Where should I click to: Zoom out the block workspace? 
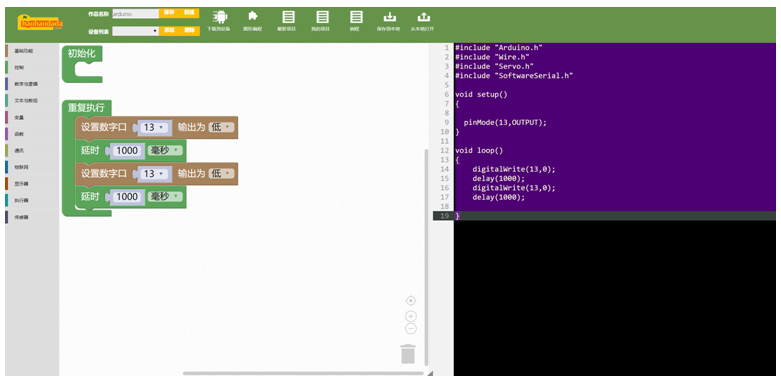410,329
